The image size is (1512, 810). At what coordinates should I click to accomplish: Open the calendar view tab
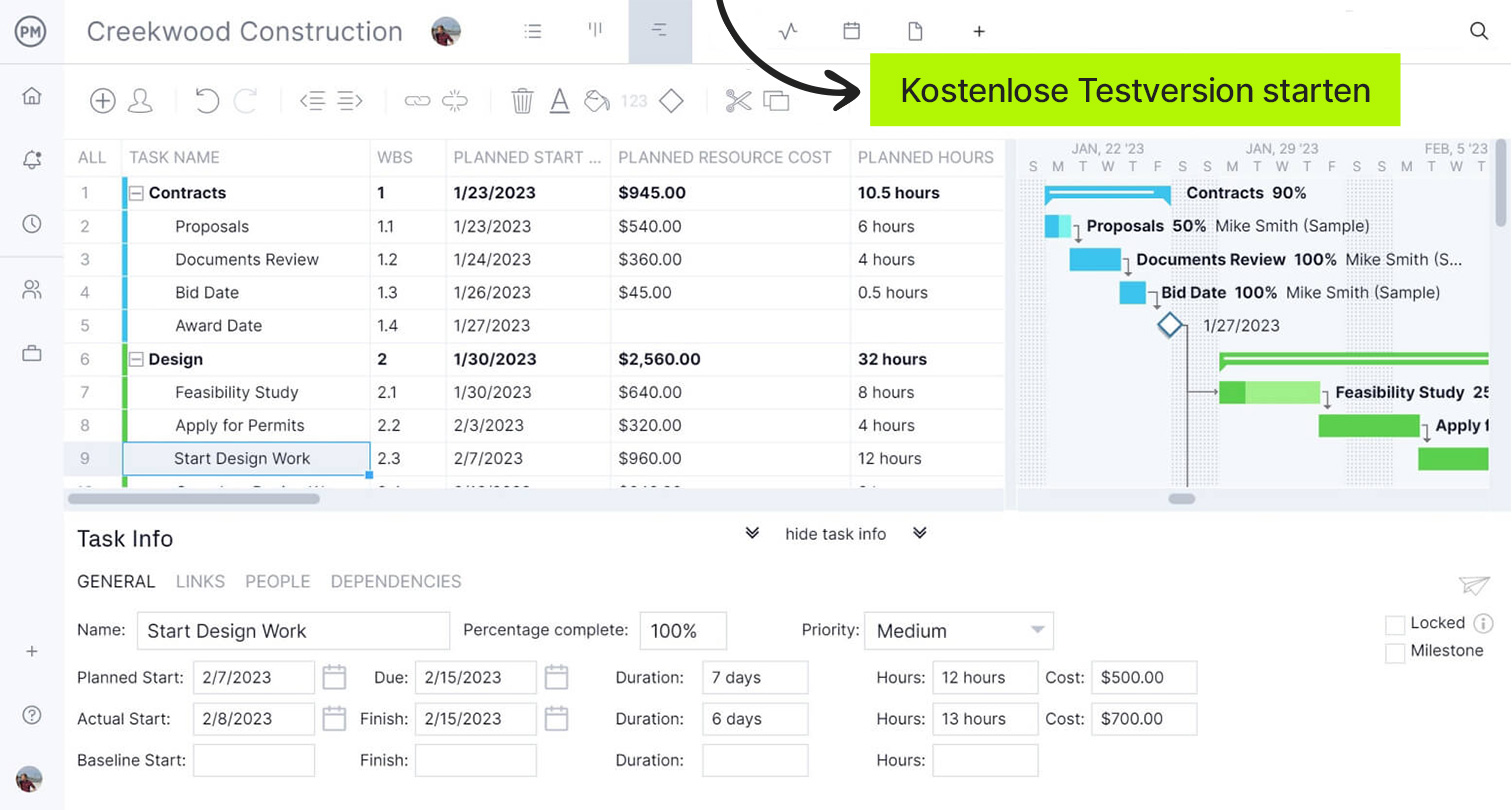(x=851, y=31)
